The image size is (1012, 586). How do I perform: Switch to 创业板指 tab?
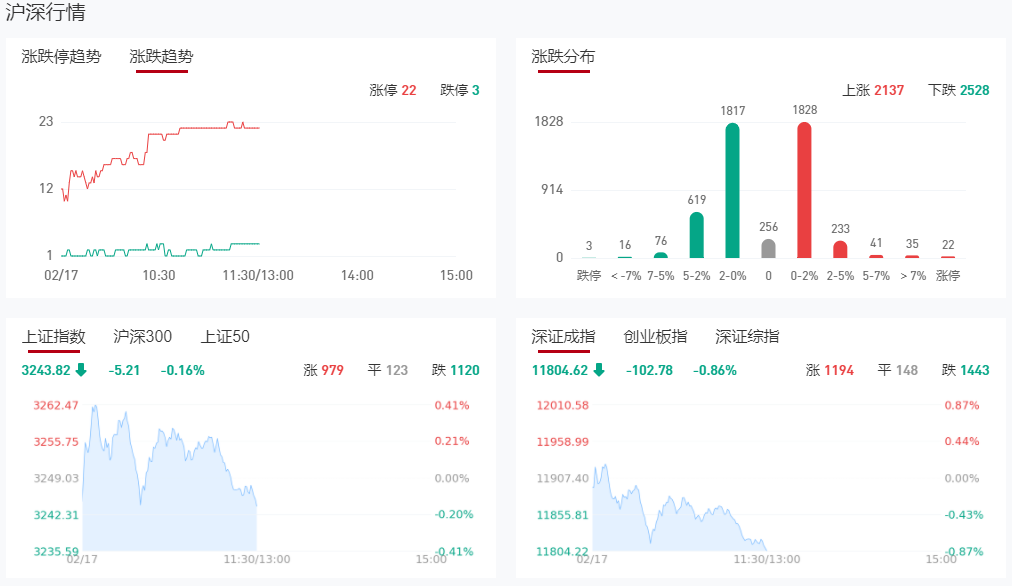tap(655, 337)
